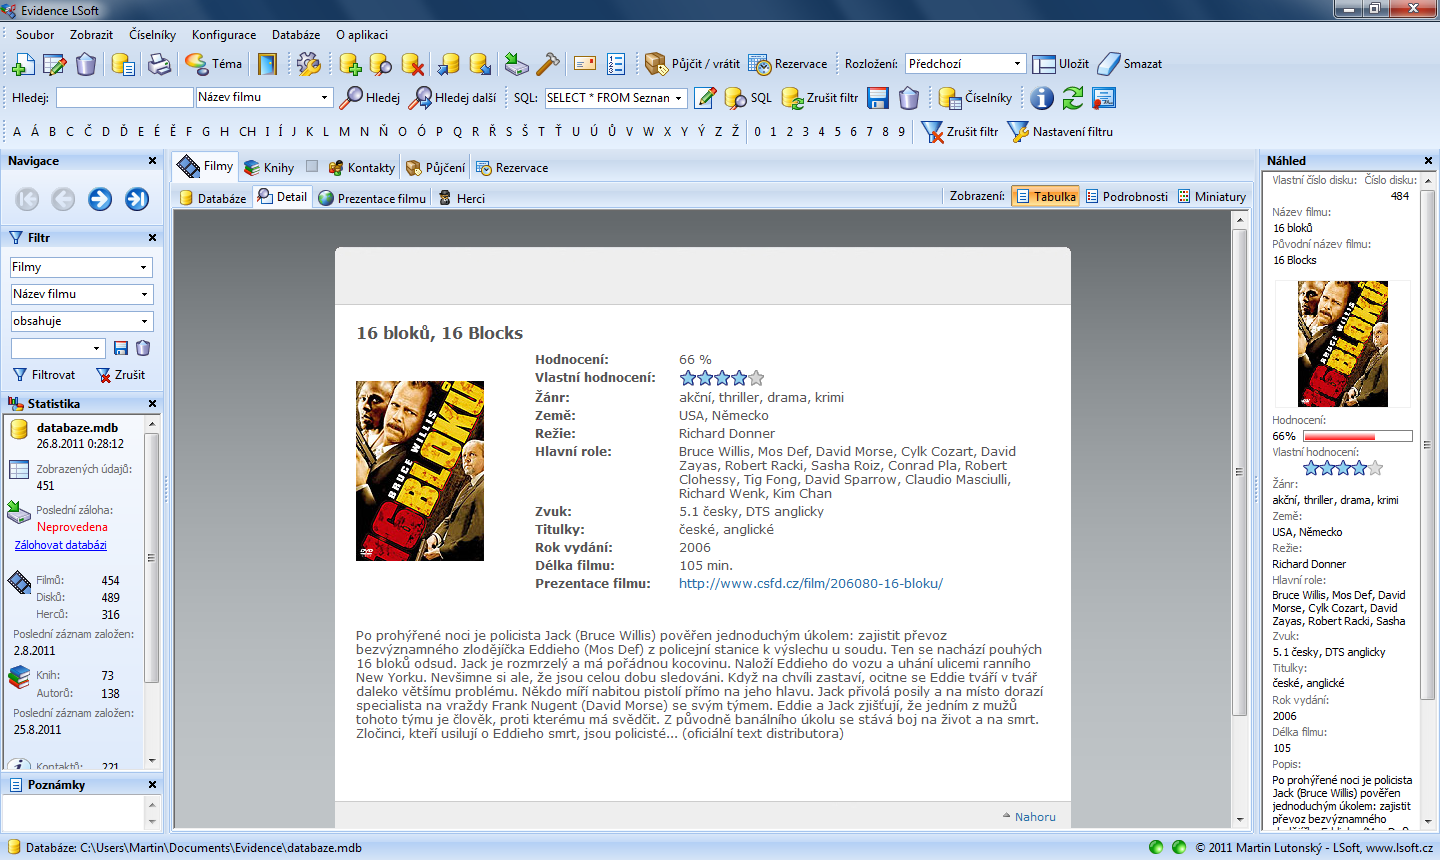Viewport: 1440px width, 860px height.
Task: Open the Téma palette icon
Action: click(x=197, y=64)
